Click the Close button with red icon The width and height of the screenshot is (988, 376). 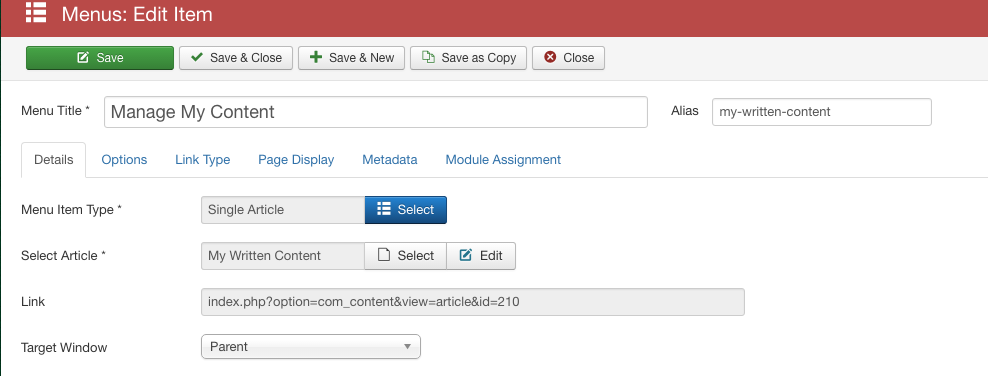point(568,58)
